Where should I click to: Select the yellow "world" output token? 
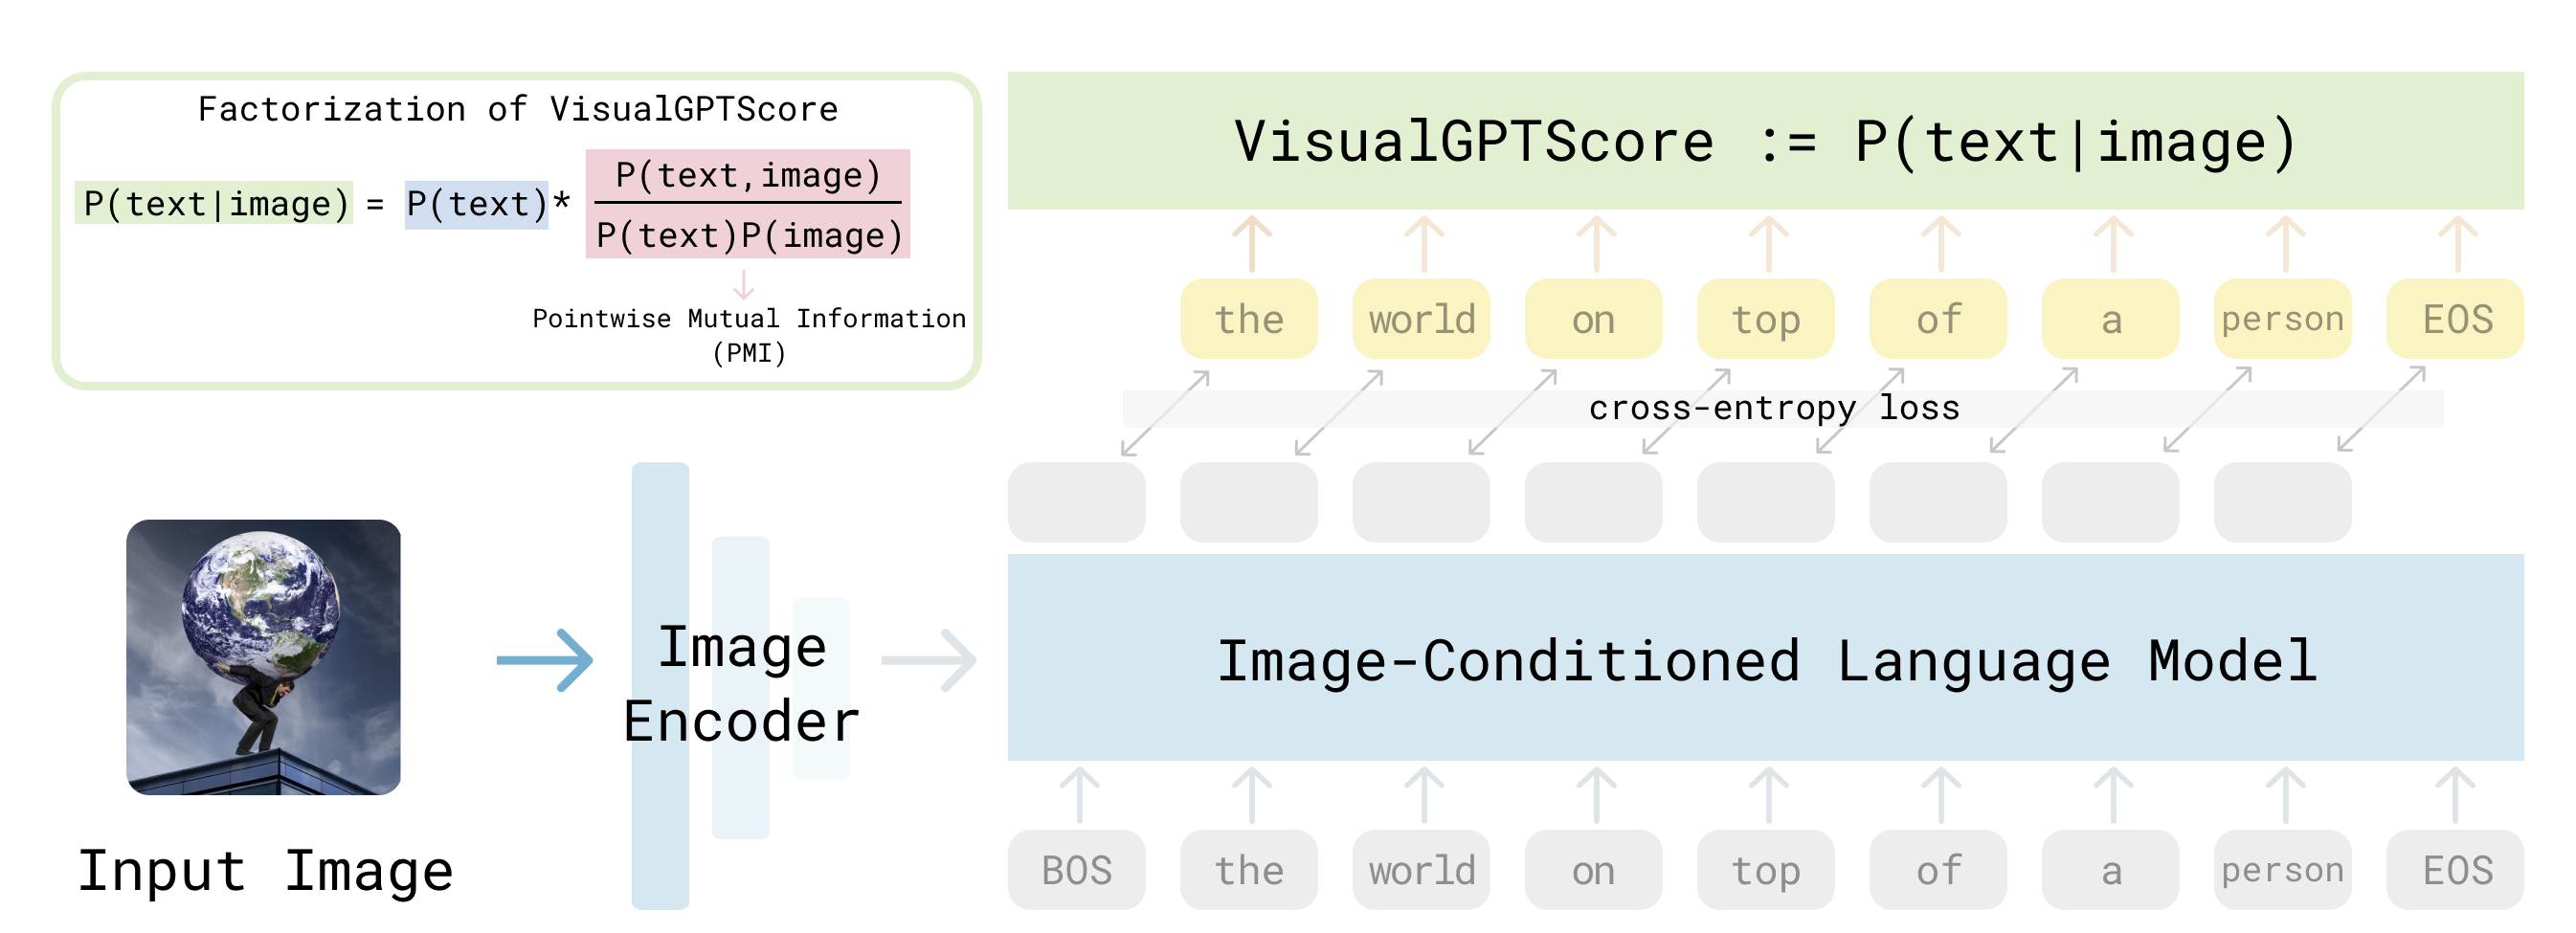click(x=1421, y=319)
